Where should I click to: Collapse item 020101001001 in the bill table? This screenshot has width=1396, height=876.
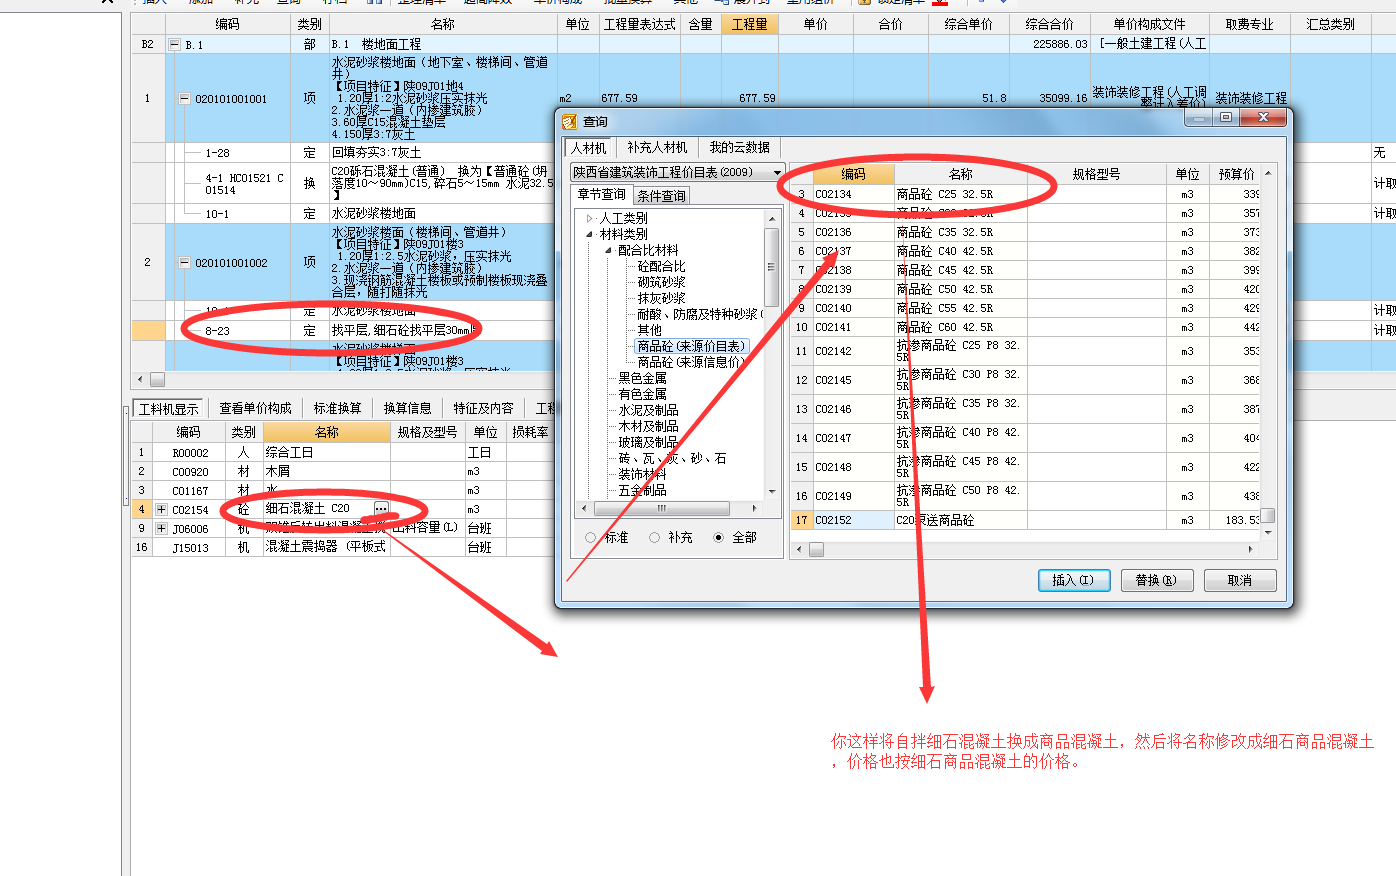click(x=184, y=99)
